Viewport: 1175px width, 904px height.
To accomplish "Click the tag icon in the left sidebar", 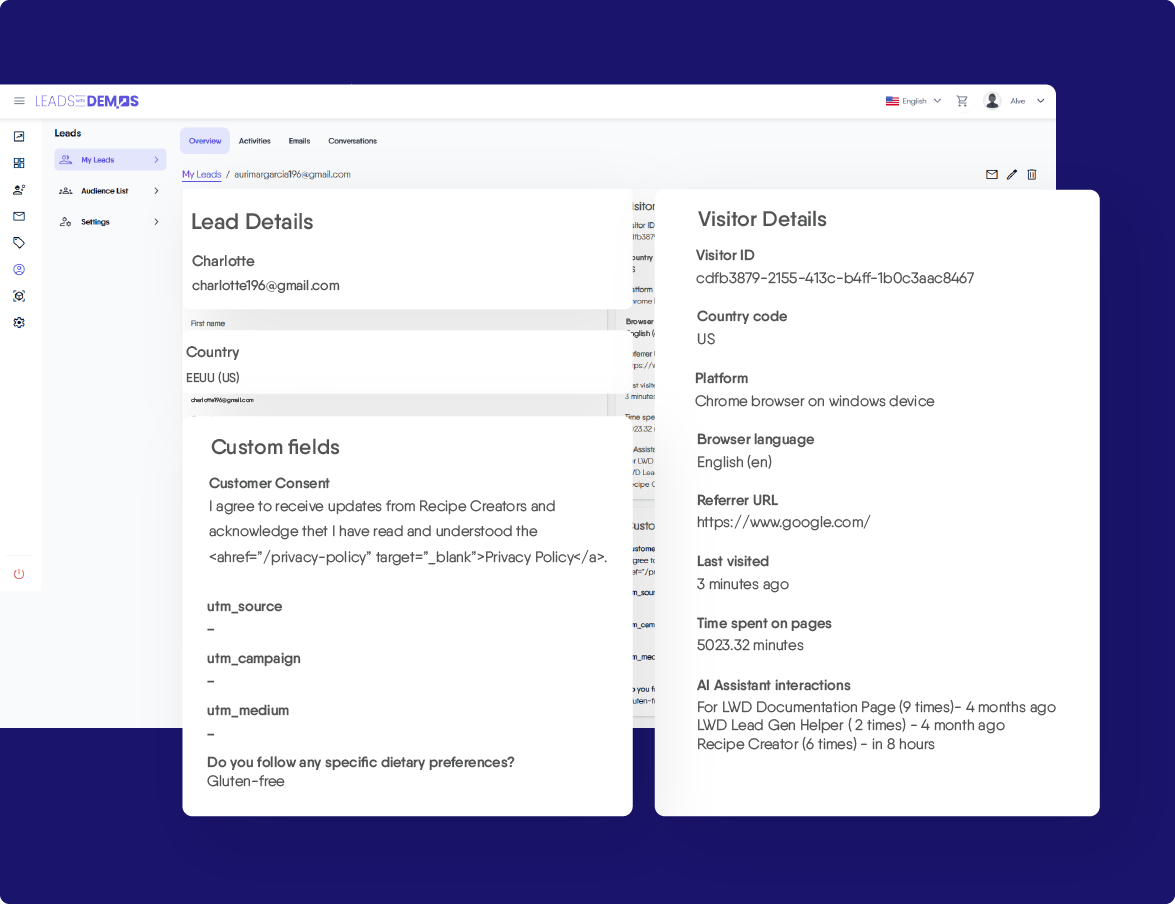I will point(19,242).
